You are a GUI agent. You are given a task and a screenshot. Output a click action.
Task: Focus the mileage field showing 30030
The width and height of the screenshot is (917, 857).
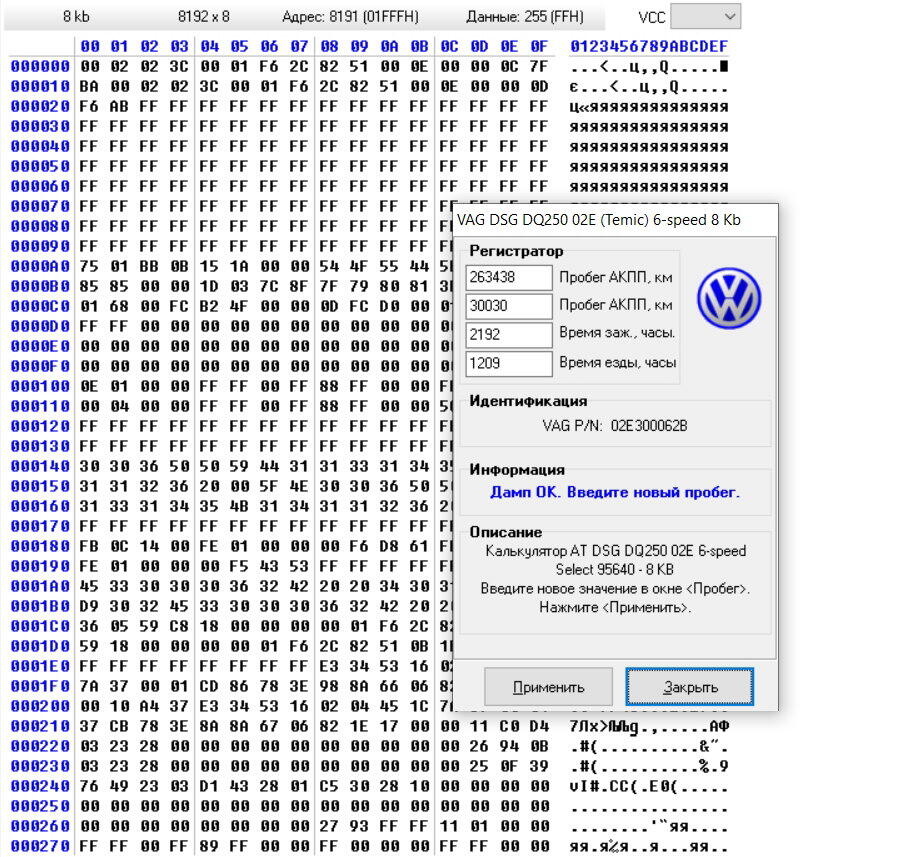click(509, 306)
